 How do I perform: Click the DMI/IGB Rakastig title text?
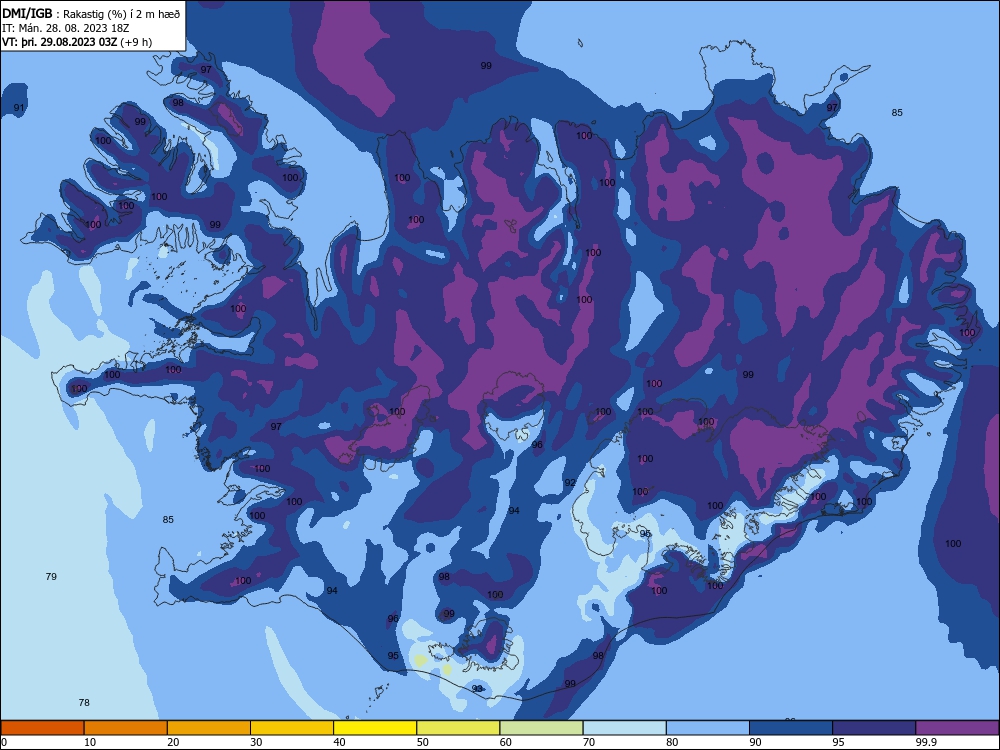click(x=91, y=13)
